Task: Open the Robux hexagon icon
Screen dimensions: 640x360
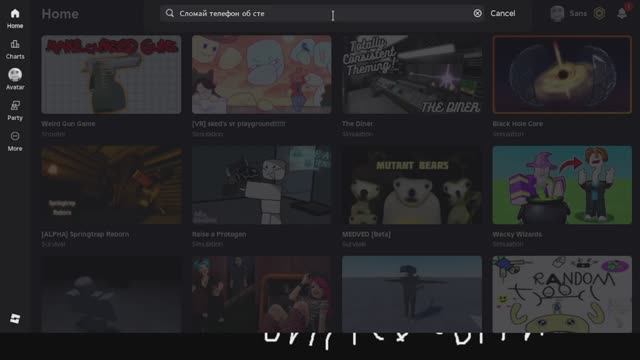Action: pyautogui.click(x=599, y=13)
